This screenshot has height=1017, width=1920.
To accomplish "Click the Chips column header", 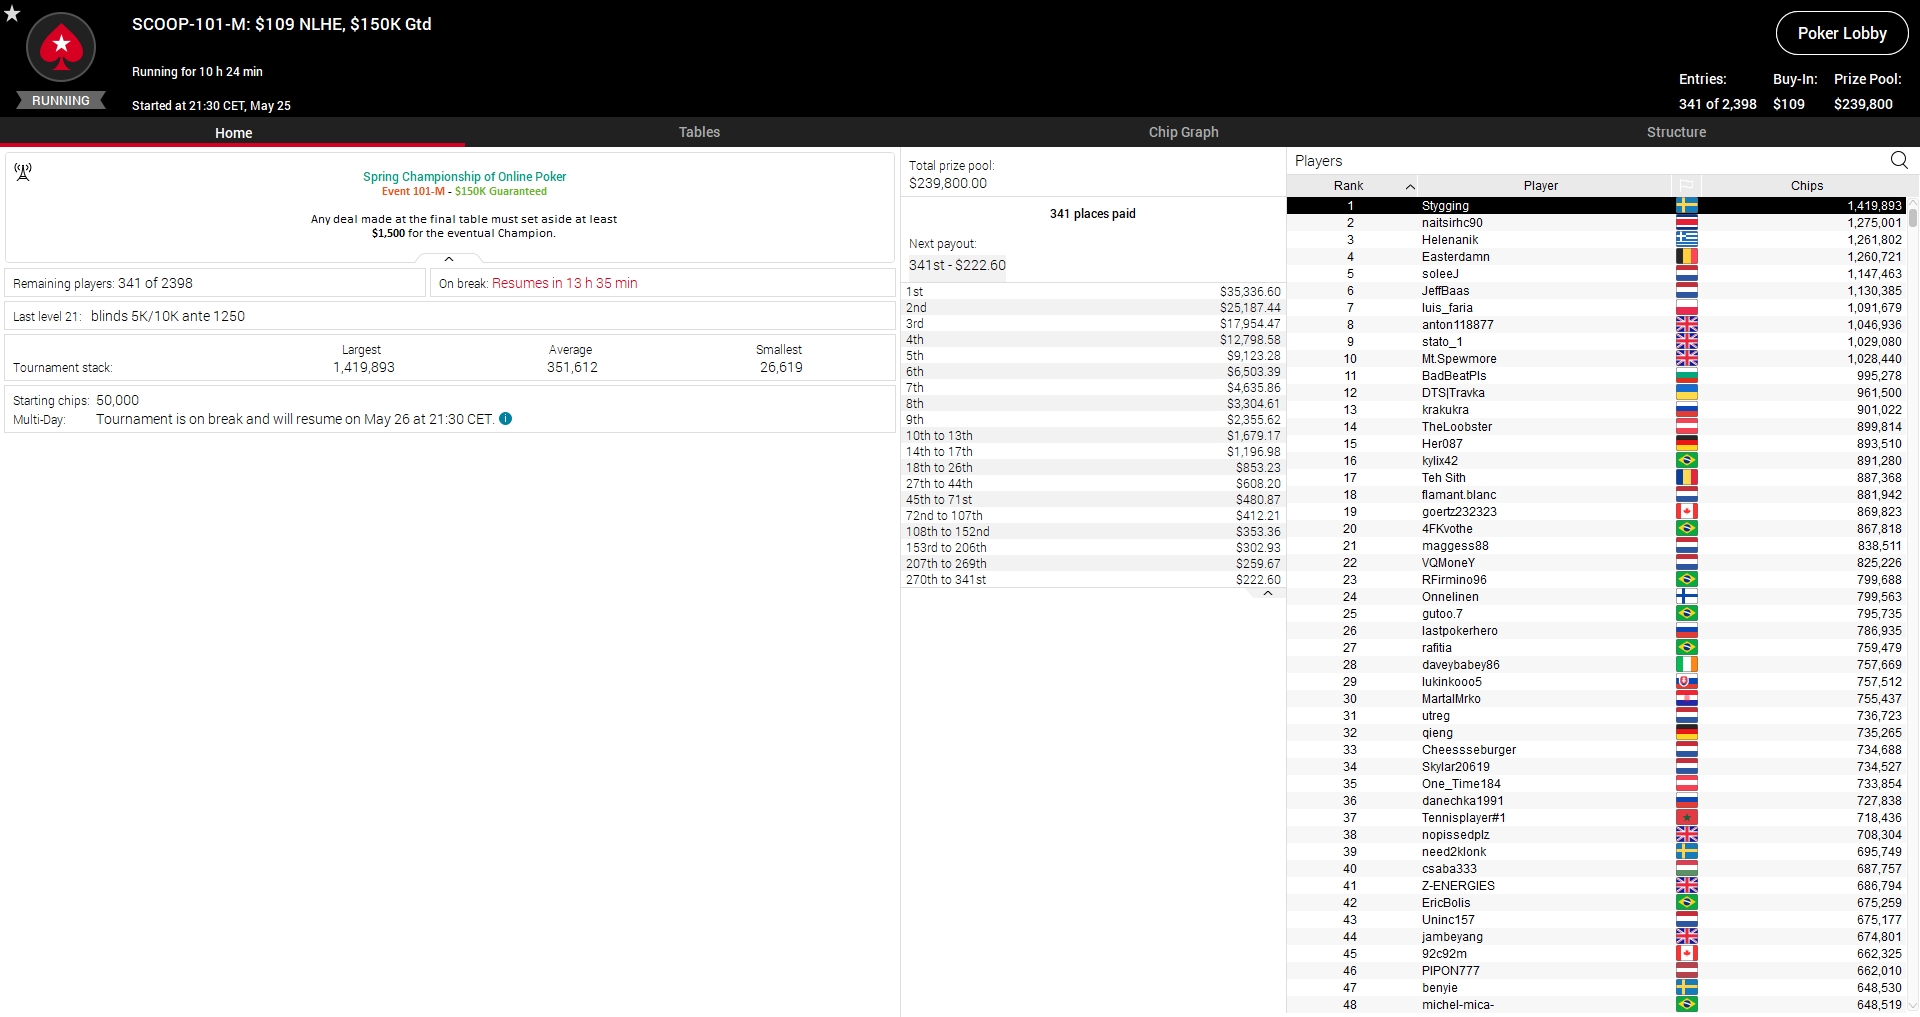I will click(x=1806, y=186).
